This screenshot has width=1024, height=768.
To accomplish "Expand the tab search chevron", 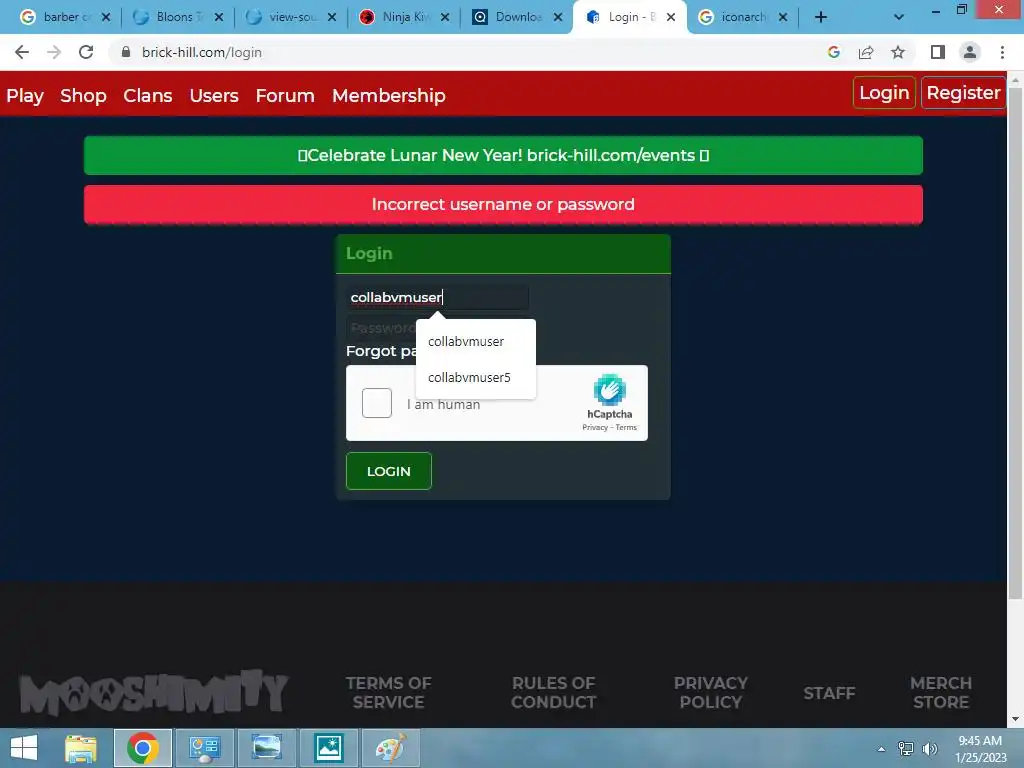I will point(899,17).
